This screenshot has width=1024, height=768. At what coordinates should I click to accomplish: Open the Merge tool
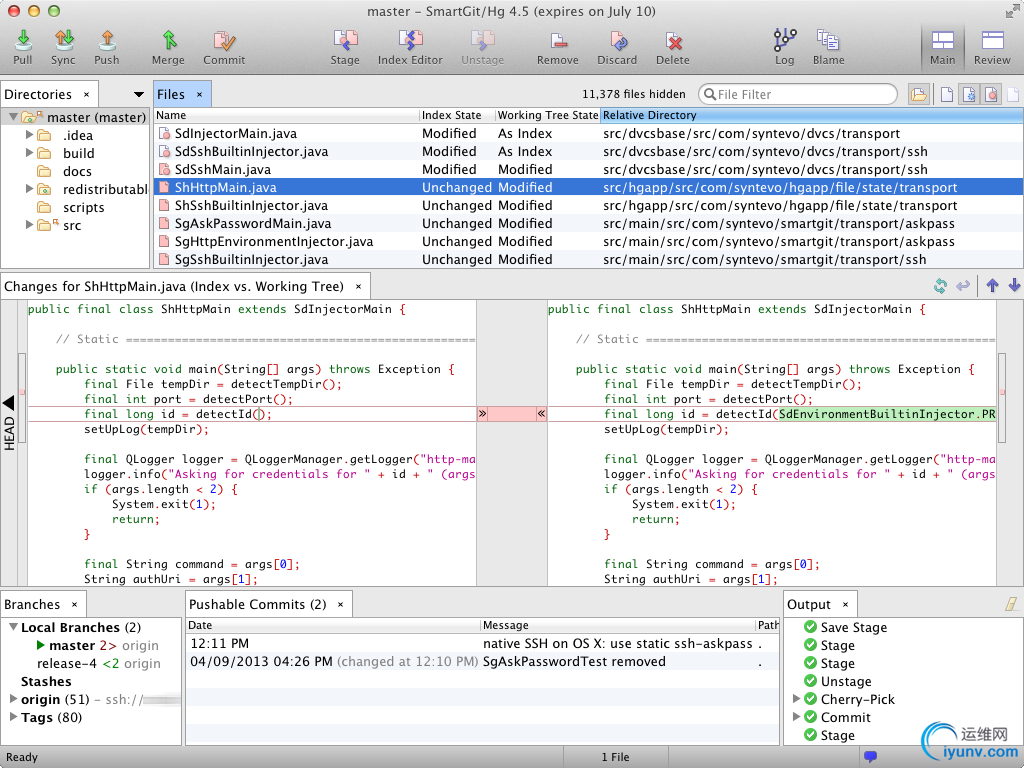(168, 41)
